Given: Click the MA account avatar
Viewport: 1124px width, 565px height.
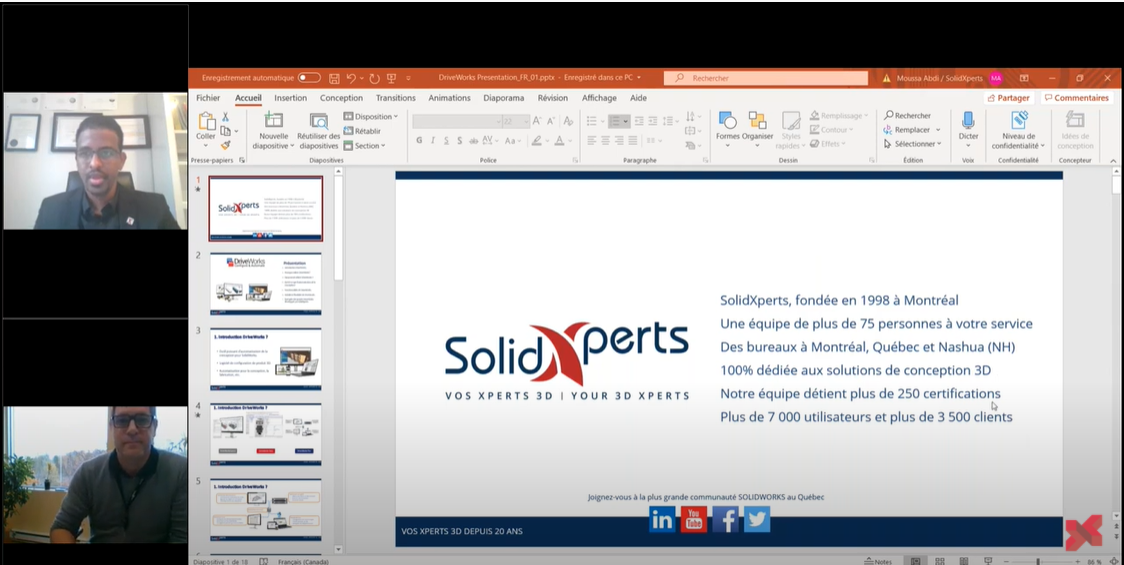Looking at the screenshot, I should tap(996, 78).
